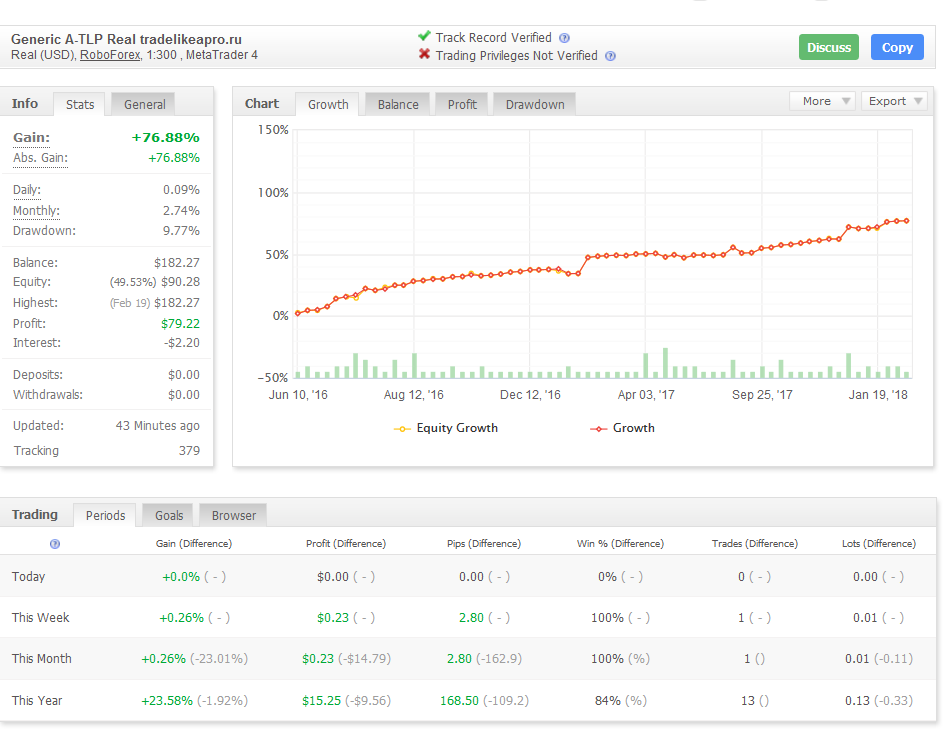This screenshot has height=730, width=948.
Task: Click the Daily label in Info panel
Action: (27, 190)
